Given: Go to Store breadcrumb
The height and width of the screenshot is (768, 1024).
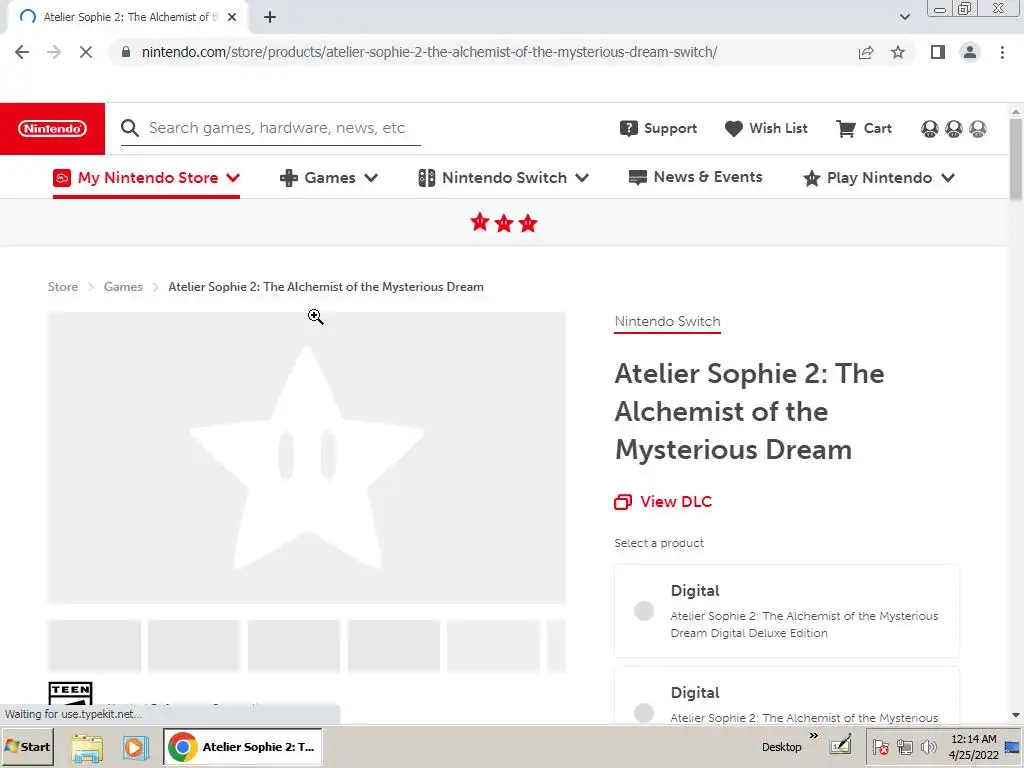Looking at the screenshot, I should (x=63, y=287).
